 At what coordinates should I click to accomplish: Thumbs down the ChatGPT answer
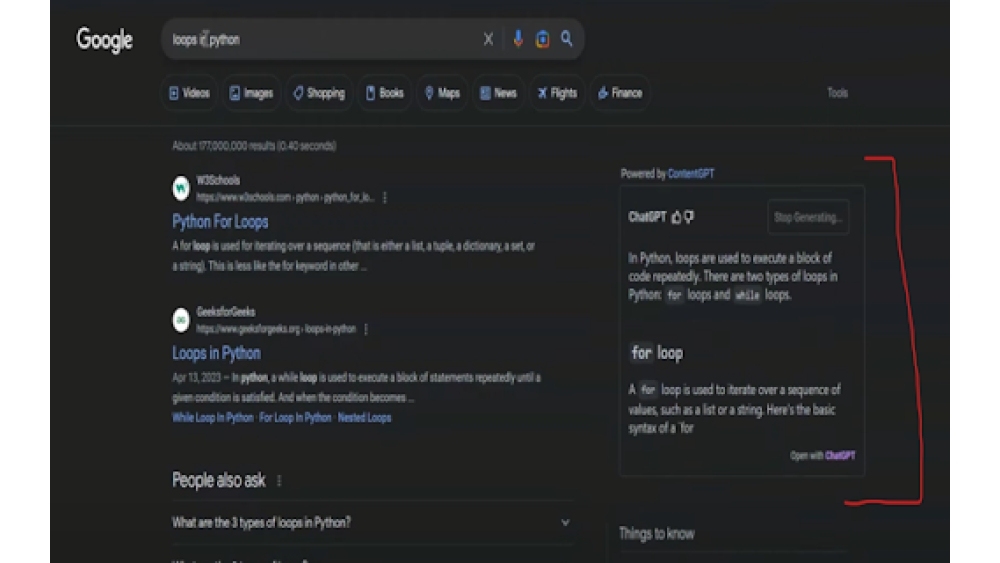pos(689,217)
